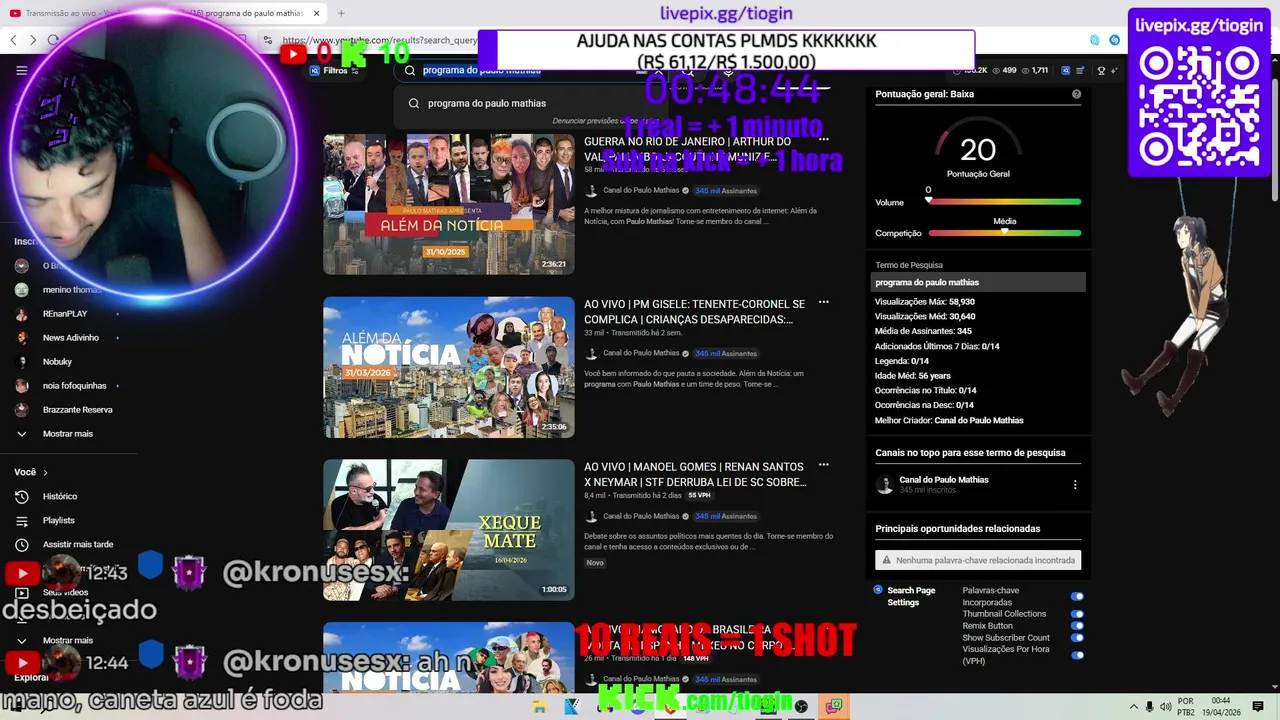Go forward using browser forward arrow
The width and height of the screenshot is (1280, 720).
point(33,40)
